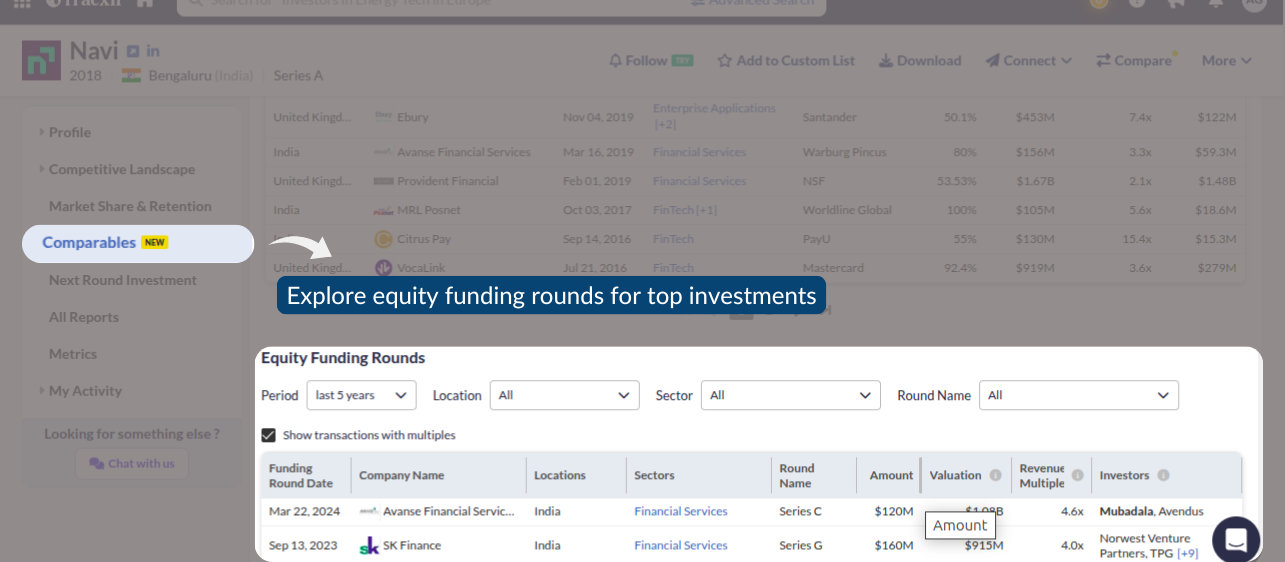Open the Period last 5 years dropdown
Screen dimensions: 1285x562
[x=361, y=395]
